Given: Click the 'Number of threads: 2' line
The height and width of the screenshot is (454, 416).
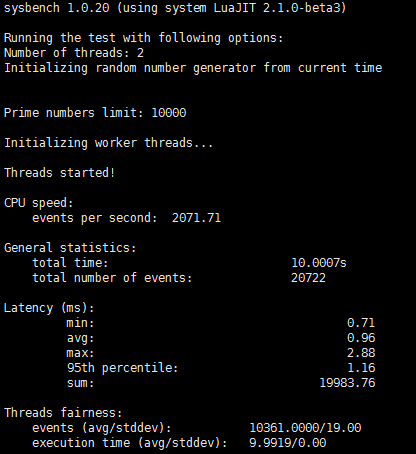Looking at the screenshot, I should point(74,53).
